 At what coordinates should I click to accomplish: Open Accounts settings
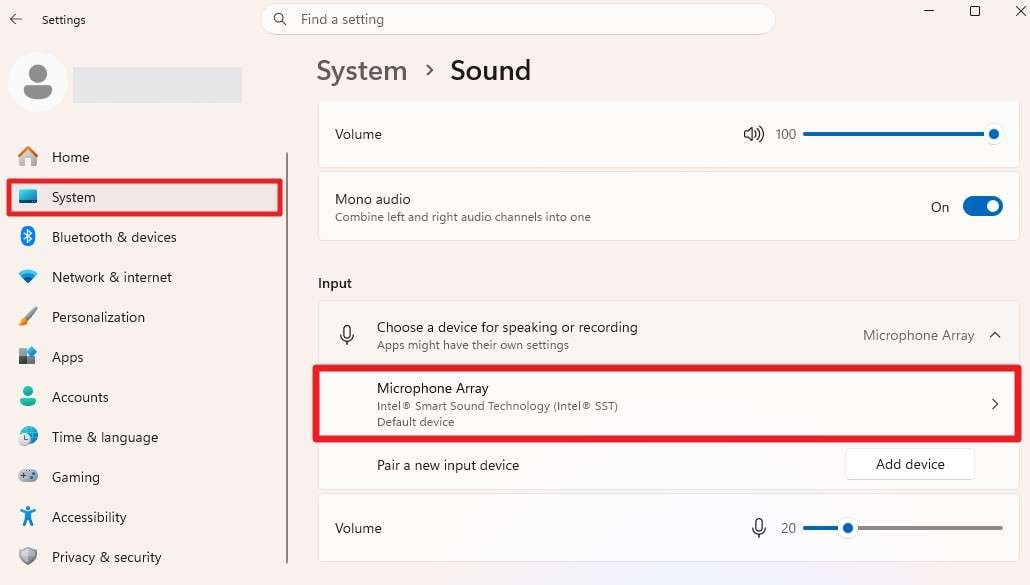pos(145,397)
